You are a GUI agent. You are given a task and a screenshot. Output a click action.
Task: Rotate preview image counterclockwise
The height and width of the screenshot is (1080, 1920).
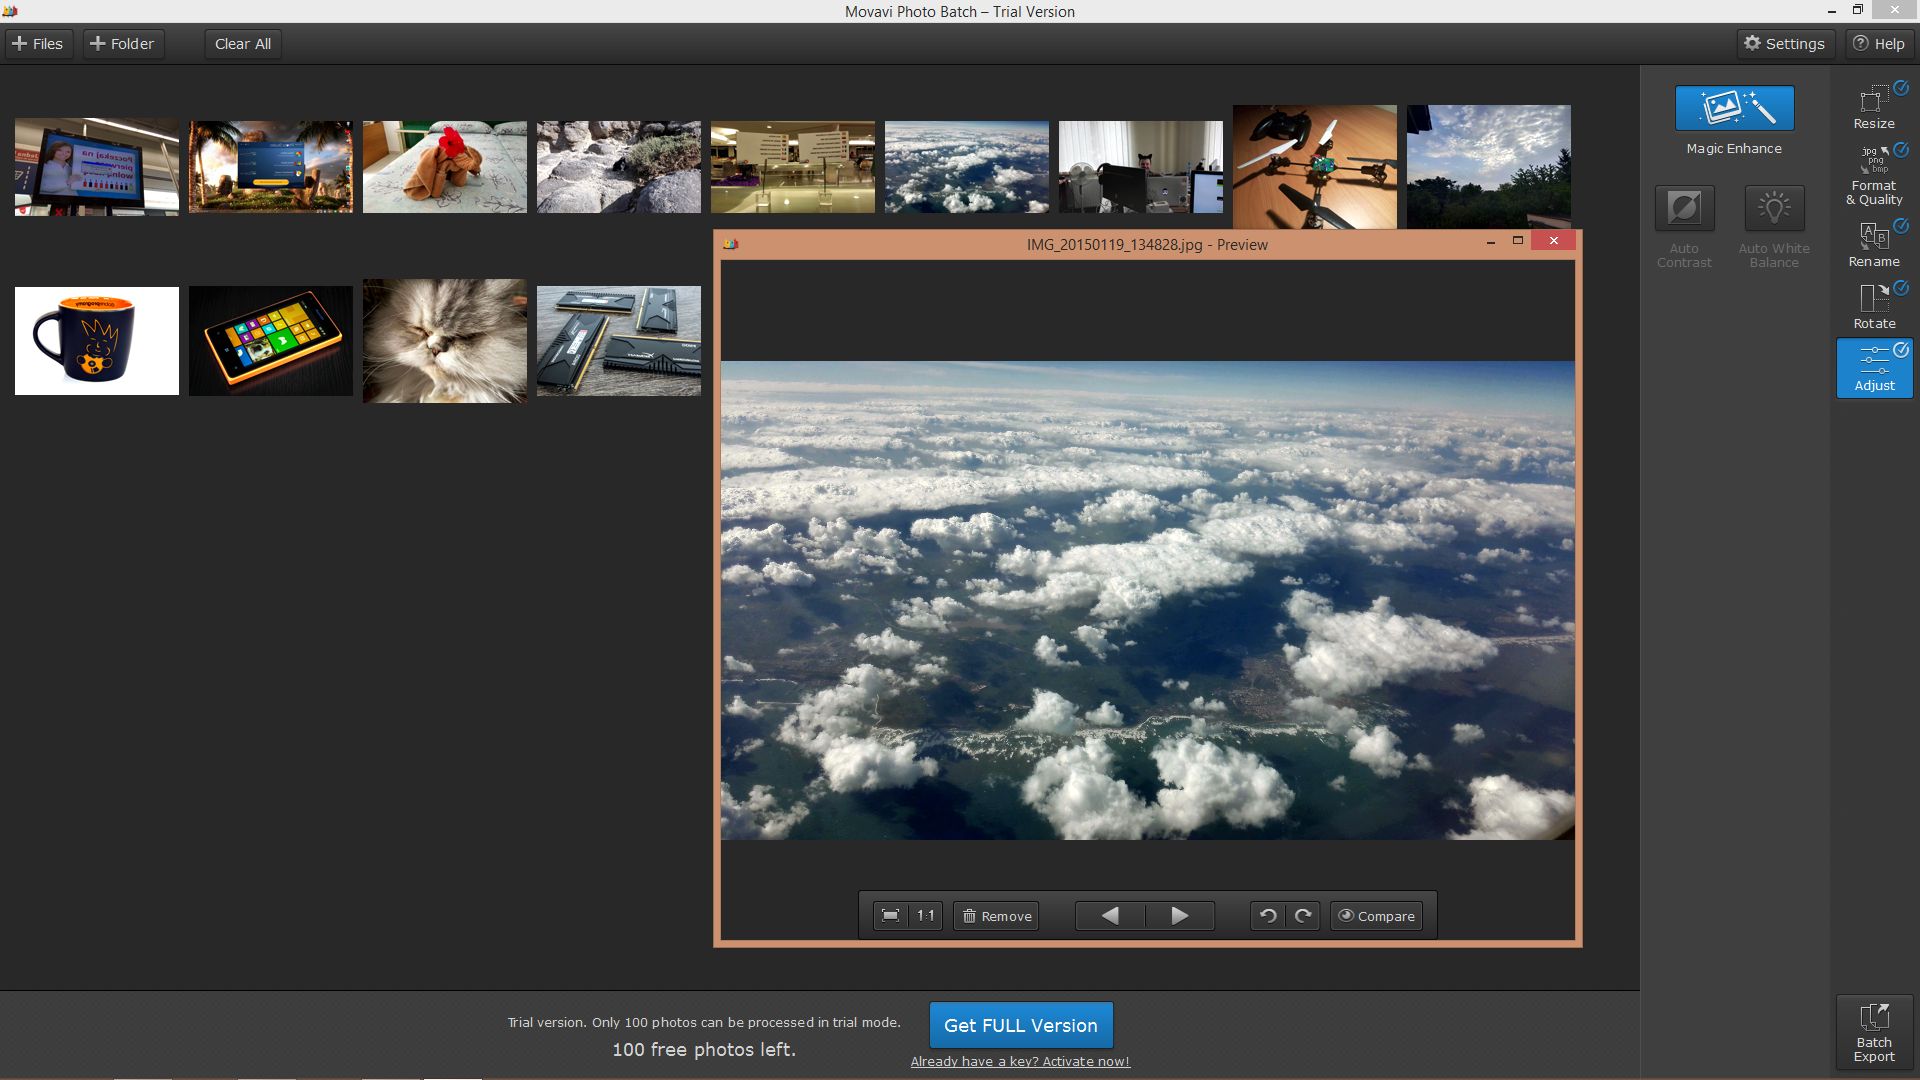click(1267, 916)
